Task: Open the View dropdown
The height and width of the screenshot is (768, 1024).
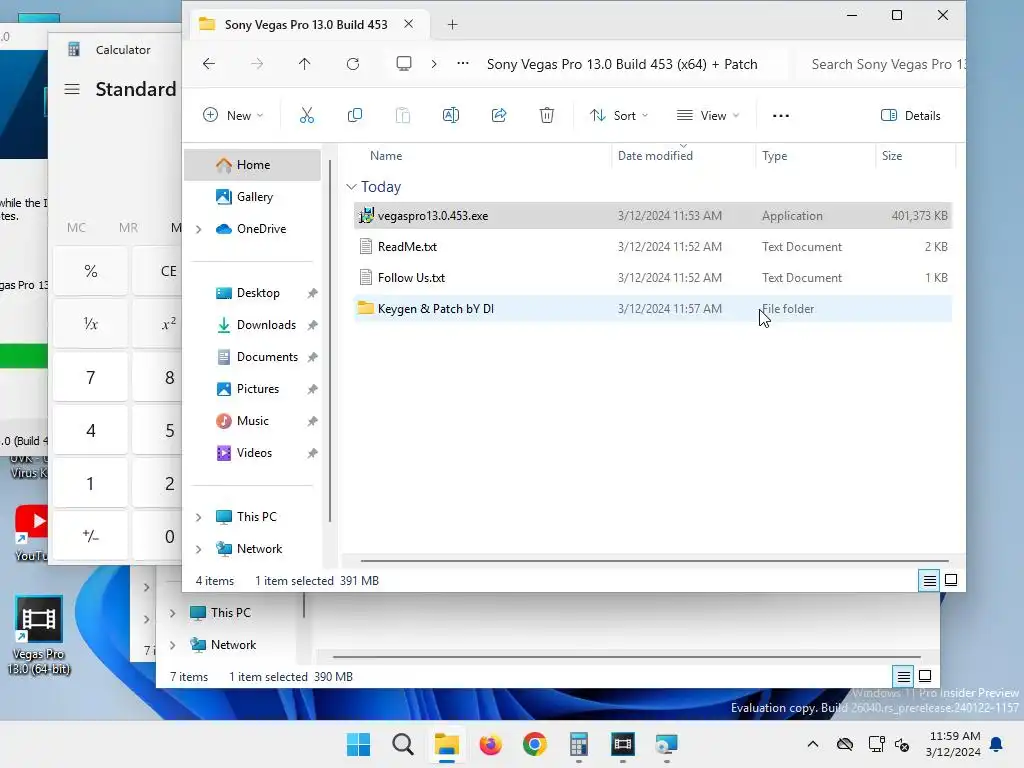Action: [709, 116]
